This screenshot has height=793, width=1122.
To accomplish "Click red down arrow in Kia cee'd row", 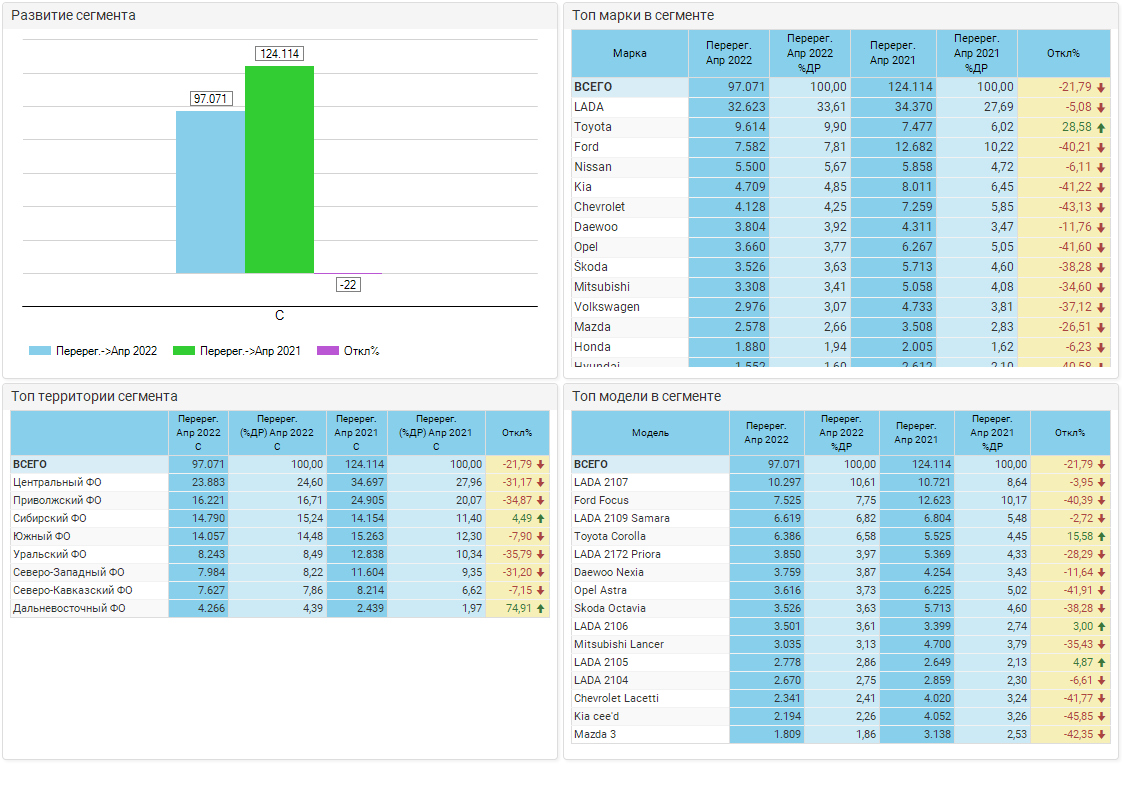I will click(1101, 716).
